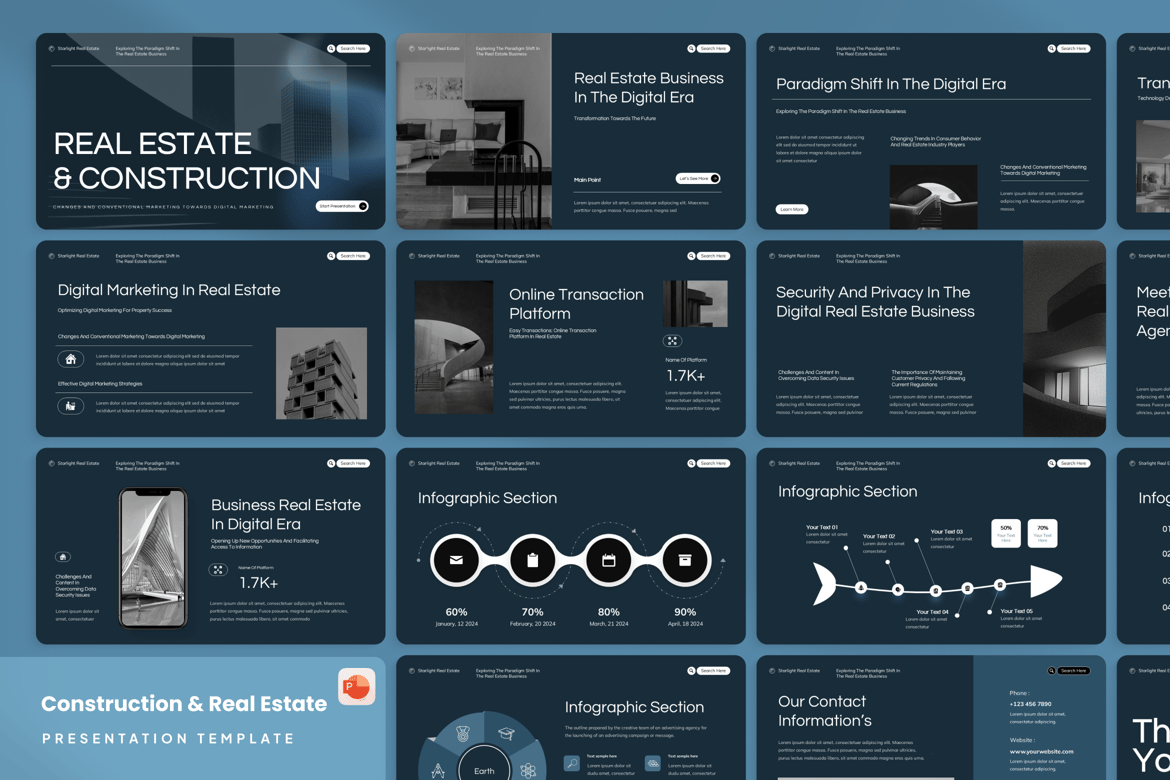Click the envelope icon above 60%
The width and height of the screenshot is (1170, 780).
(x=456, y=560)
